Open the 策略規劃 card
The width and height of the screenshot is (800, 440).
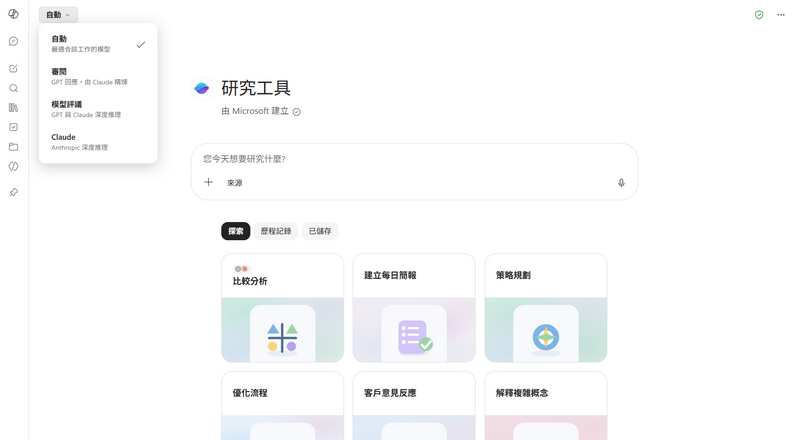[x=546, y=308]
